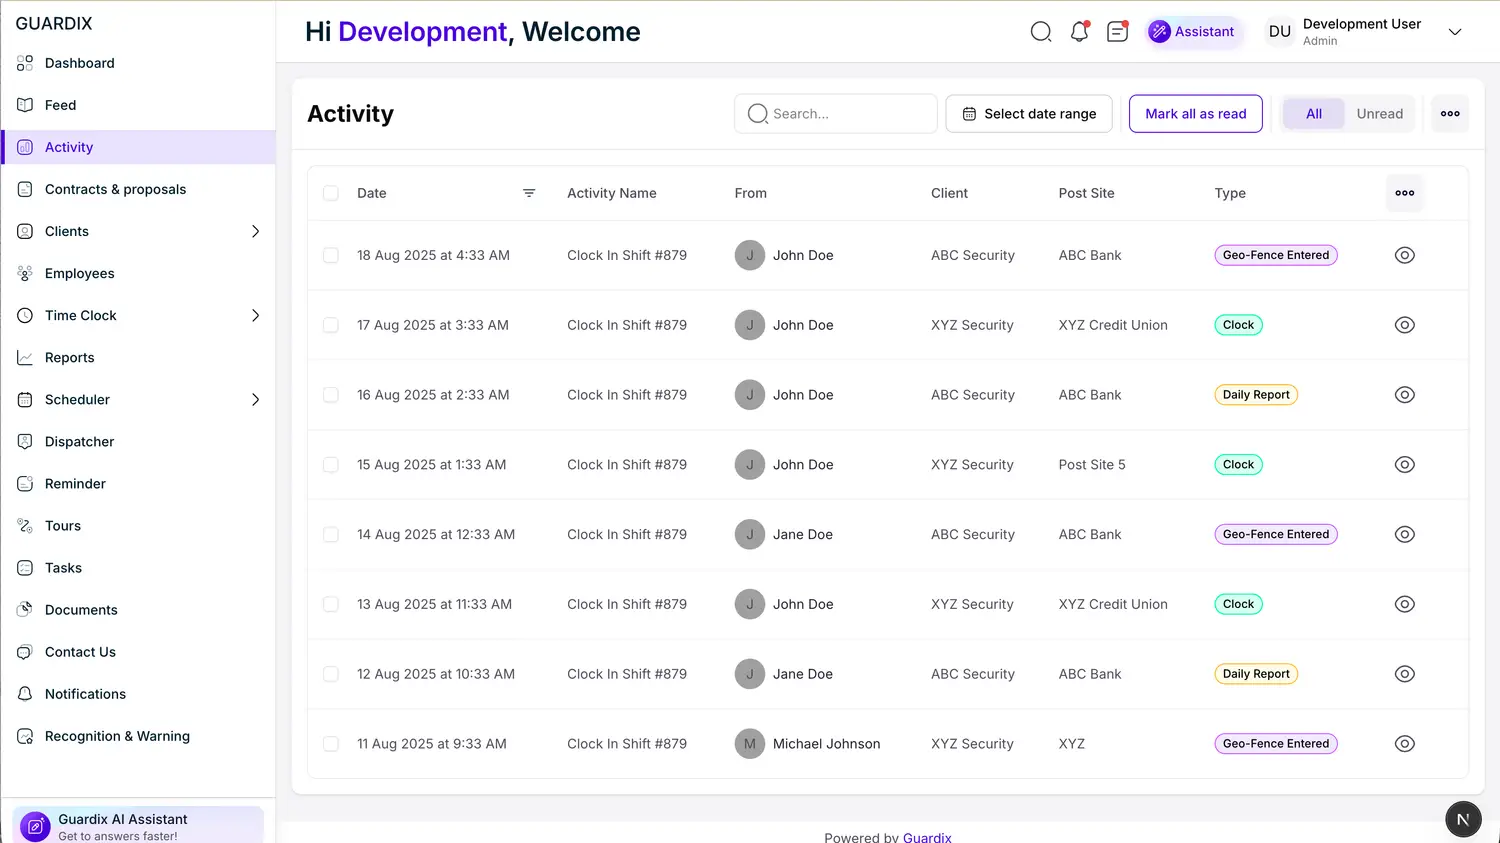
Task: Check the box for 17 Aug 2025 row
Action: tap(331, 325)
